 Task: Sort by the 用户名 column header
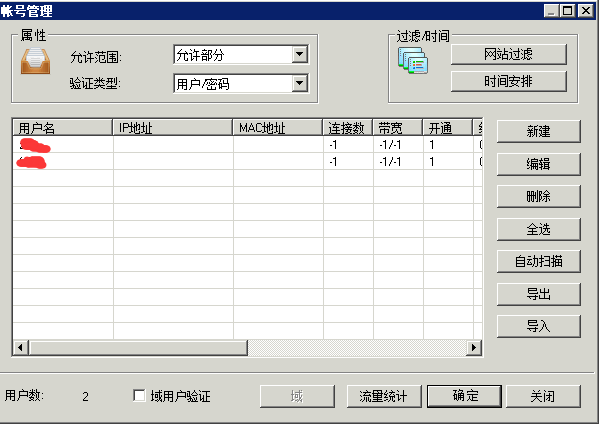(63, 128)
